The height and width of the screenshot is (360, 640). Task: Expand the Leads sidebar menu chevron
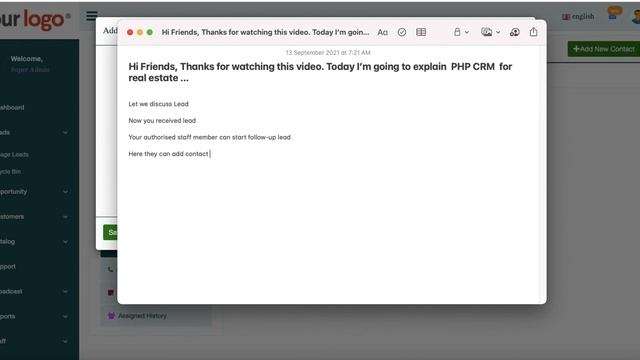[65, 133]
